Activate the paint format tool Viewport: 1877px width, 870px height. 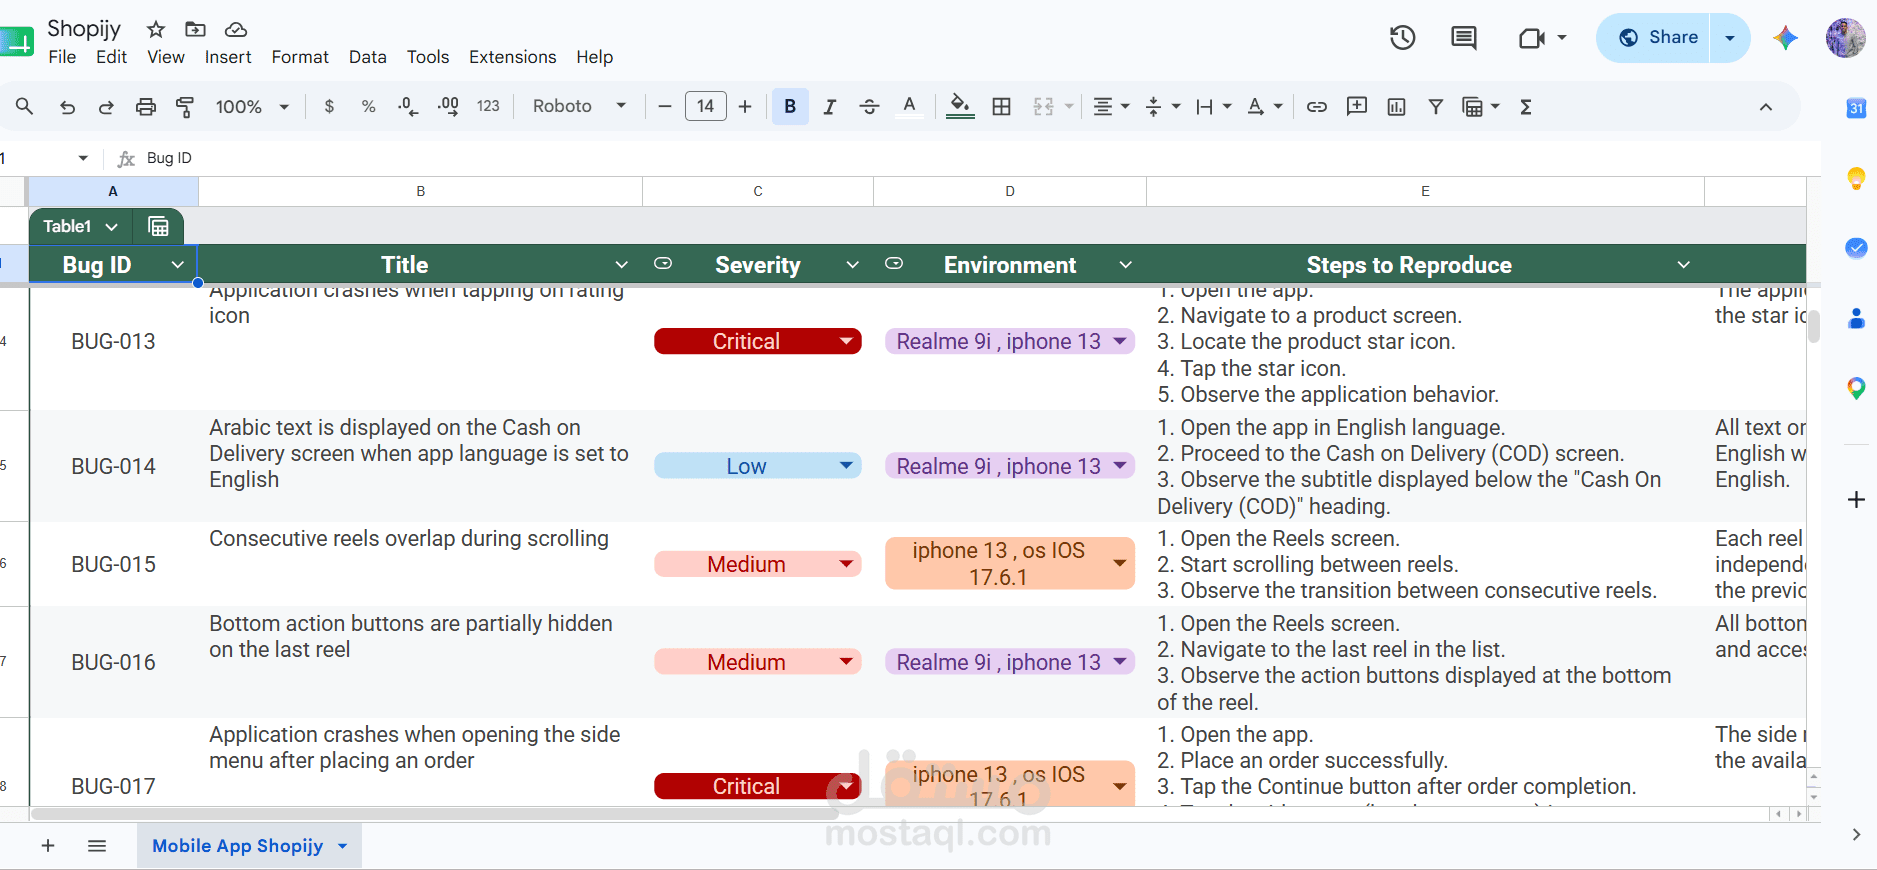point(185,107)
